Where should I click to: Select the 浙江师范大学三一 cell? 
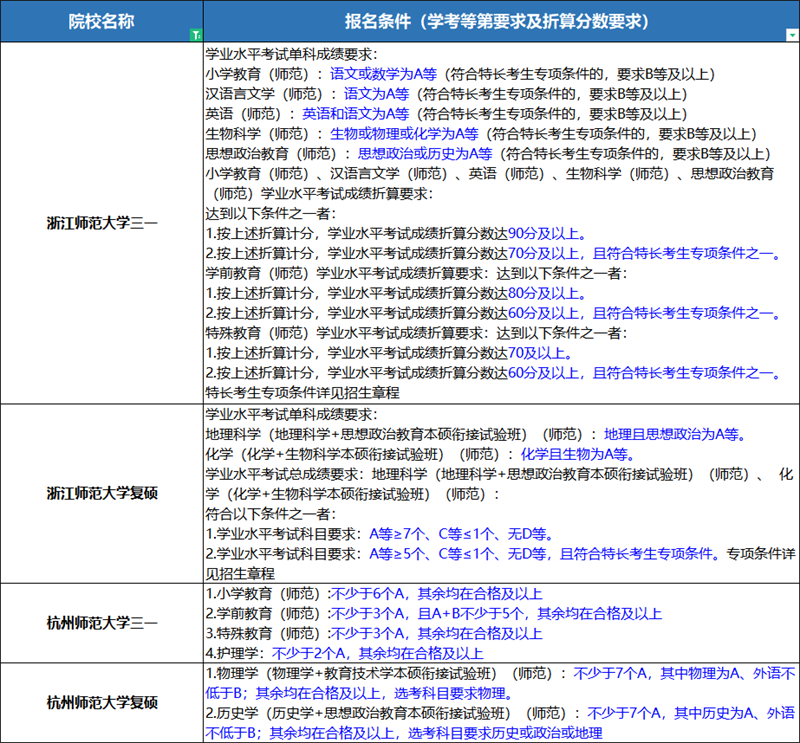(x=102, y=223)
